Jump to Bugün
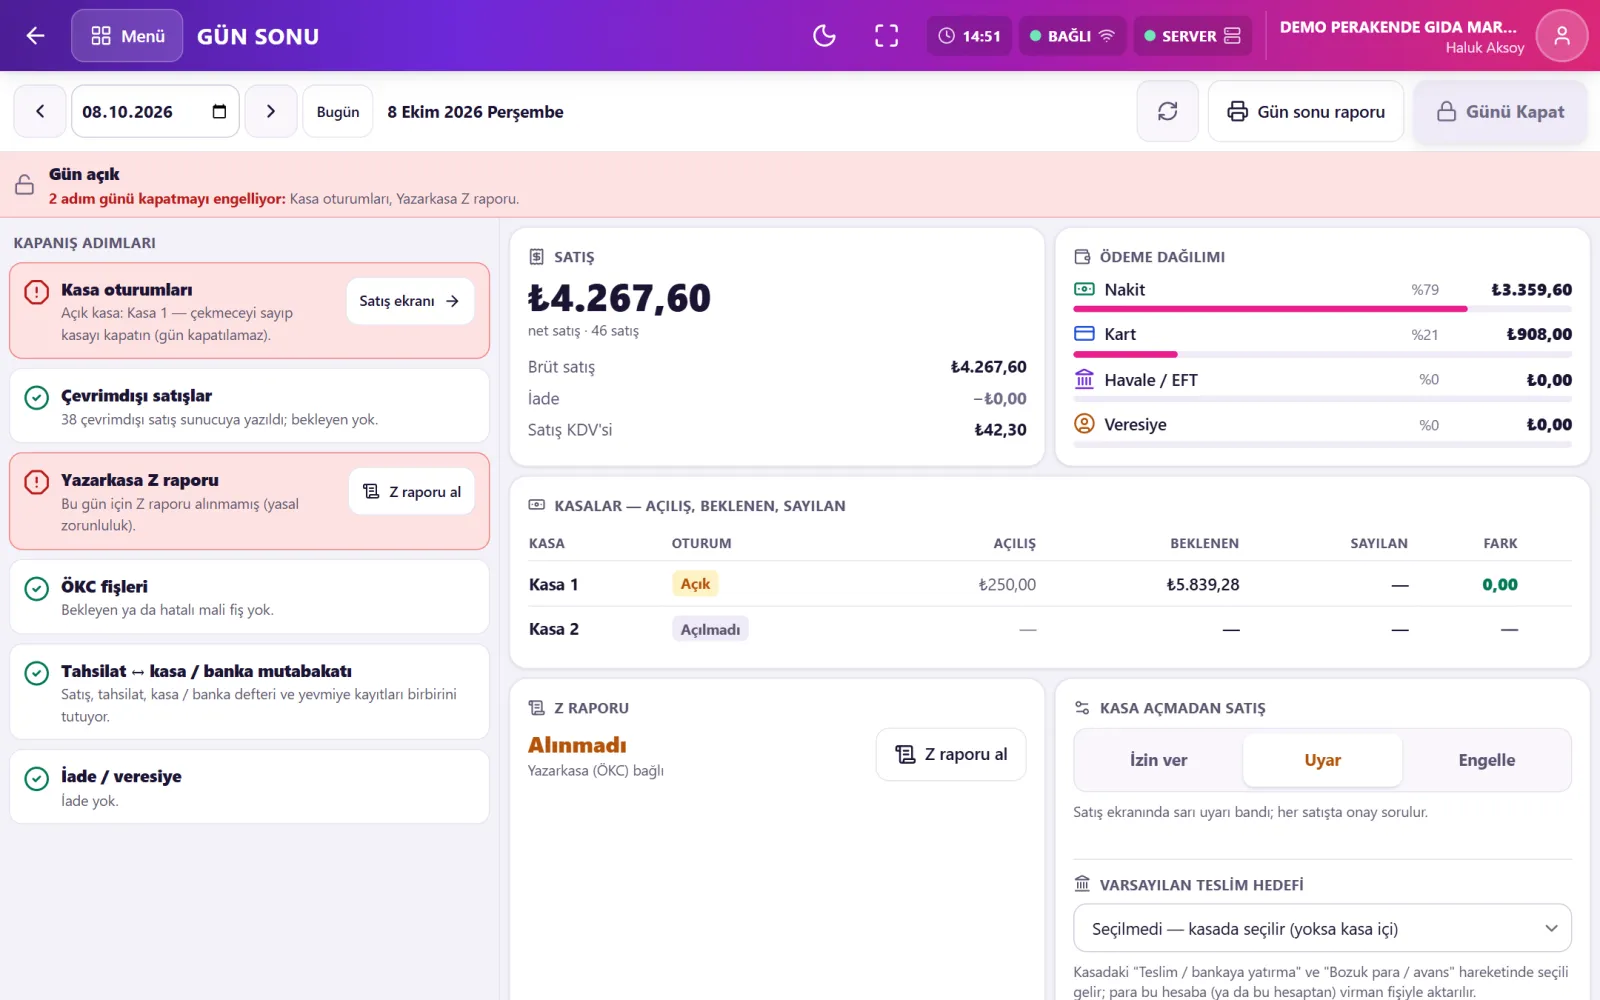The image size is (1600, 1000). click(x=338, y=111)
